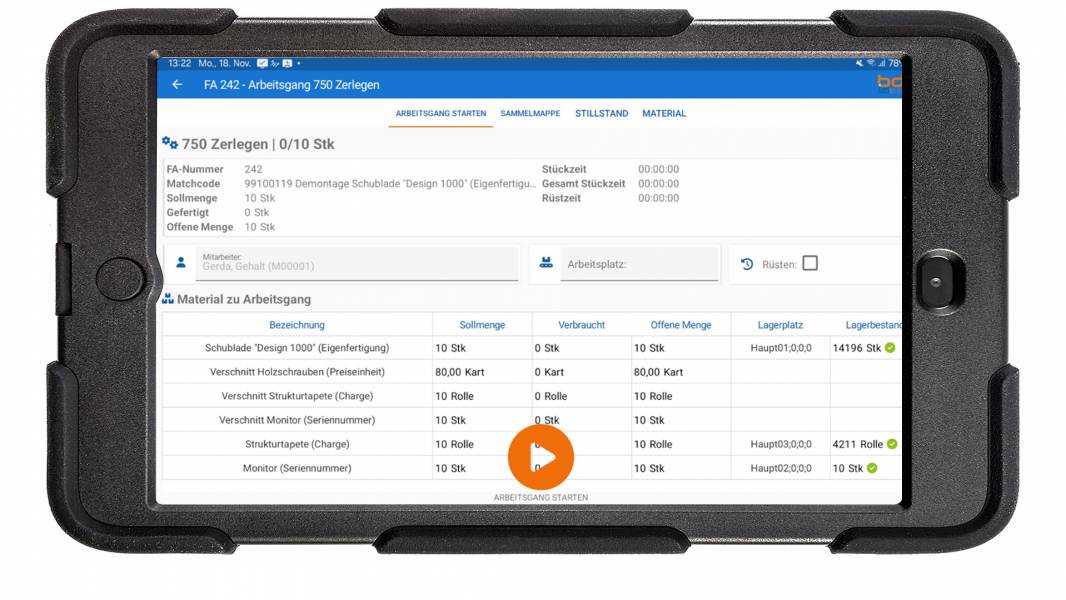Screen dimensions: 1066x600
Task: Click green check icon for Strukturtapete stock
Action: [x=892, y=444]
